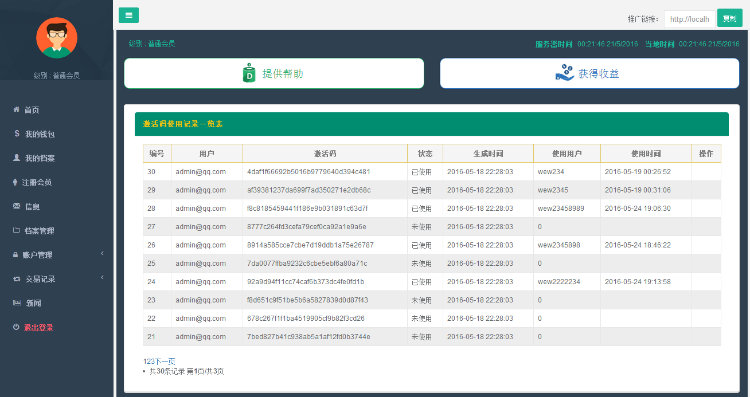Click the user avatar picture
Viewport: 750px width, 397px height.
[56, 38]
